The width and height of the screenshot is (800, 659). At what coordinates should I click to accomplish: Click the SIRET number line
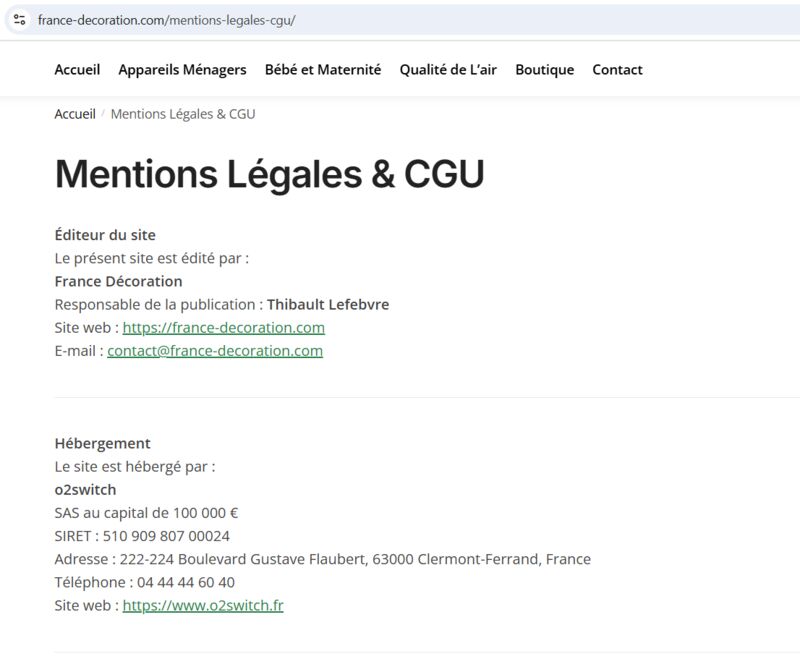[142, 536]
